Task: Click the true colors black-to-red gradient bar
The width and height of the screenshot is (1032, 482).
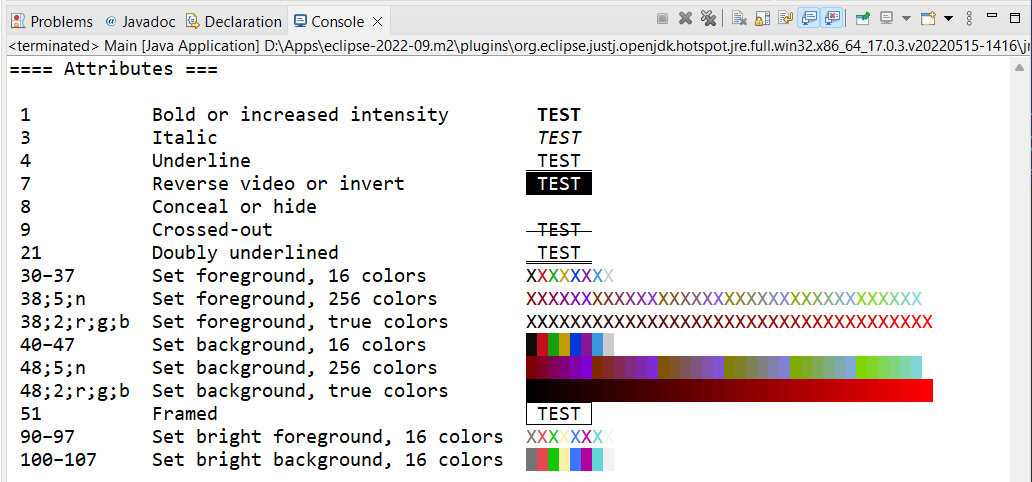Action: (x=729, y=390)
